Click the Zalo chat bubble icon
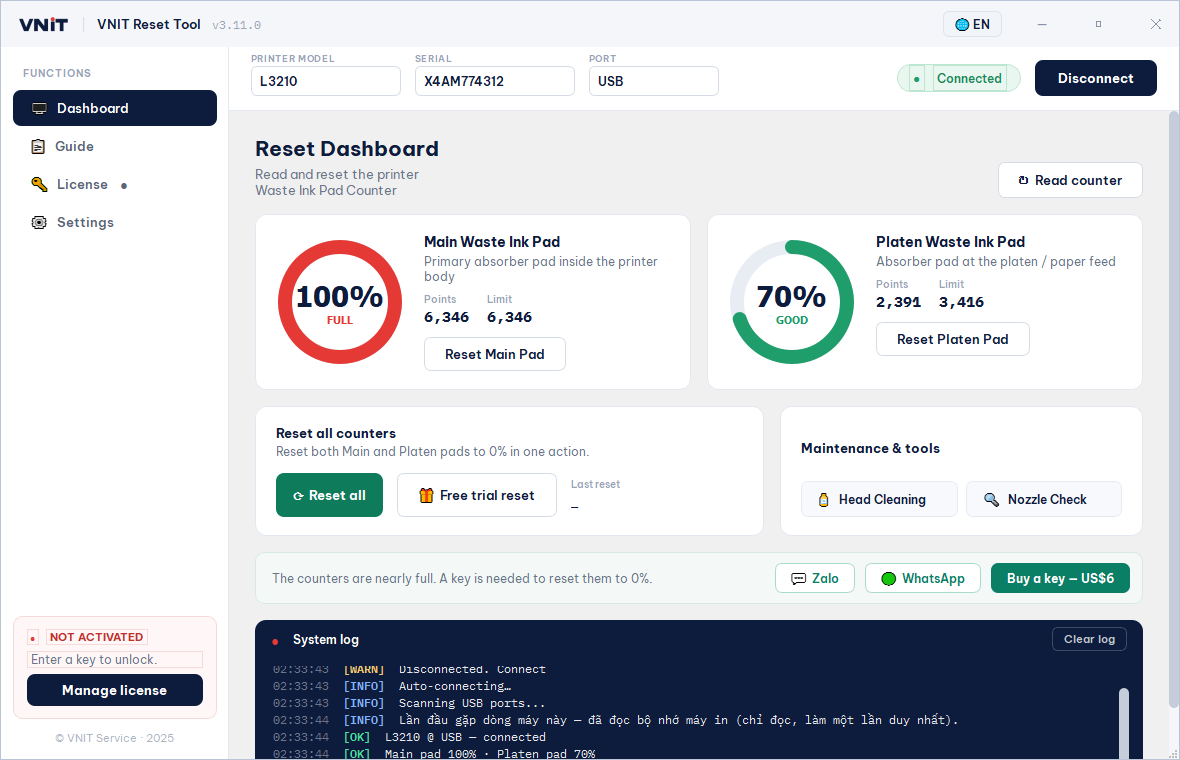 click(x=798, y=579)
